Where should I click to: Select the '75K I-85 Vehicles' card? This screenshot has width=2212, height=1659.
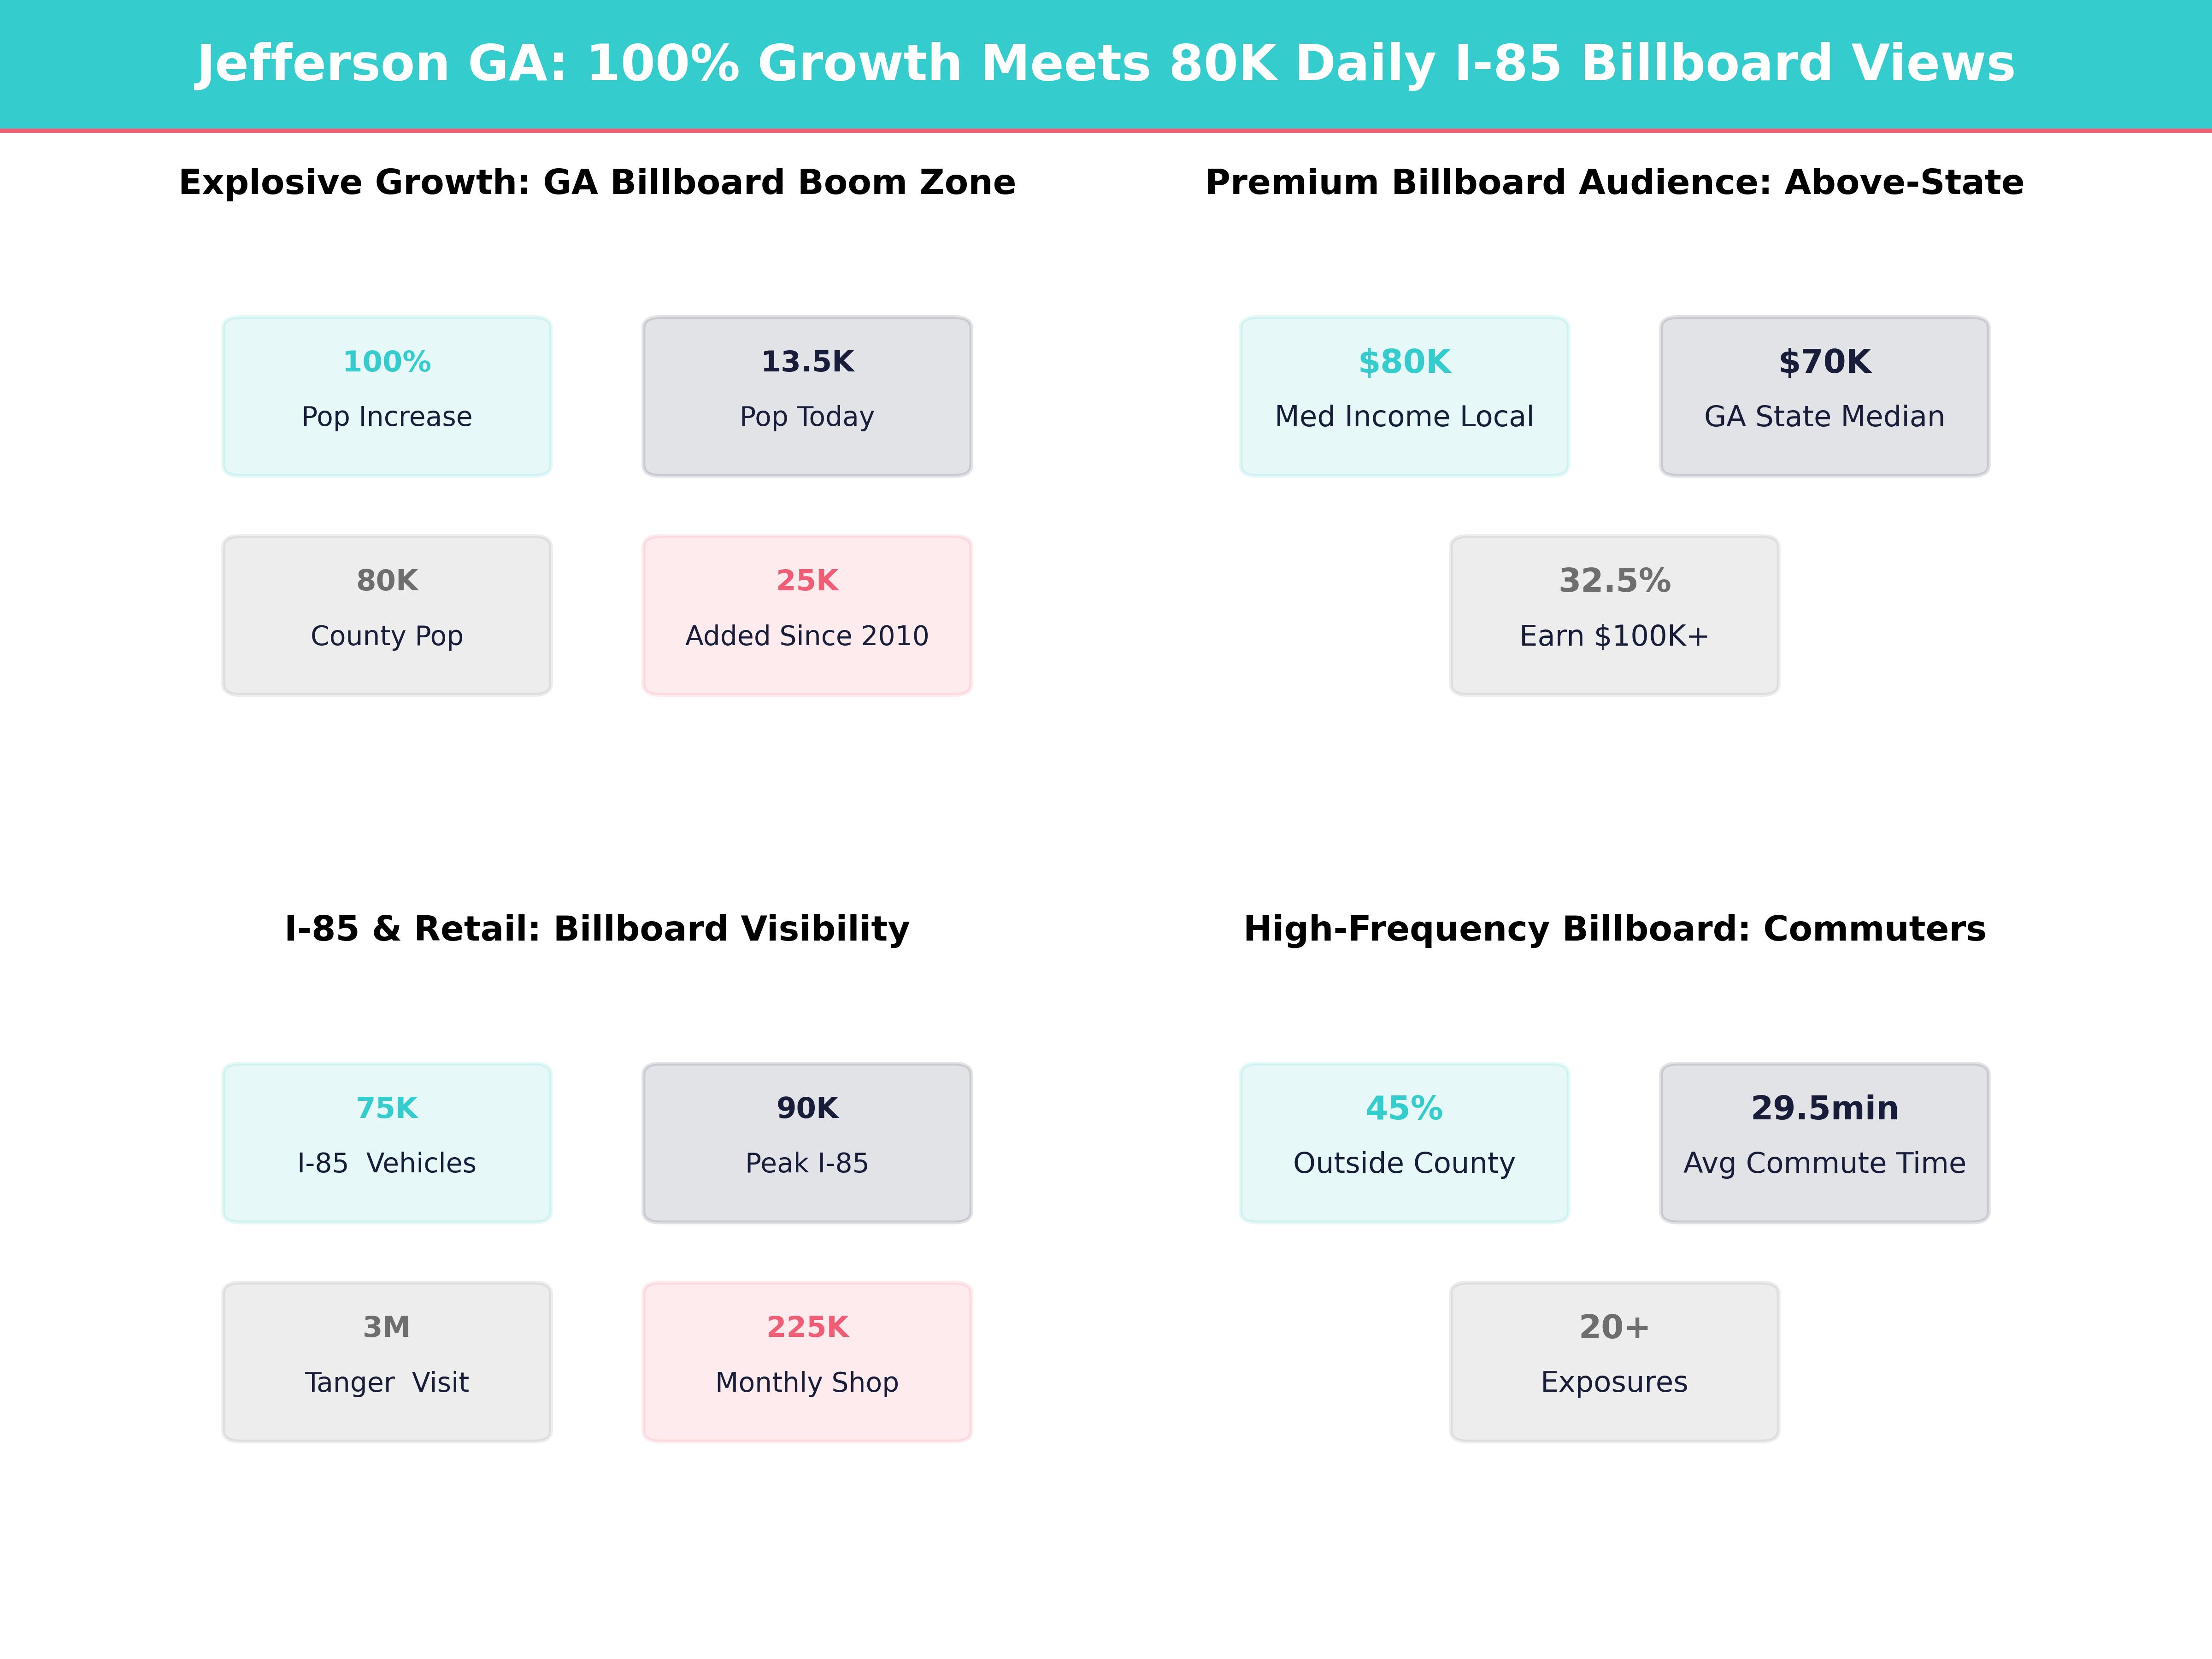click(x=386, y=1142)
